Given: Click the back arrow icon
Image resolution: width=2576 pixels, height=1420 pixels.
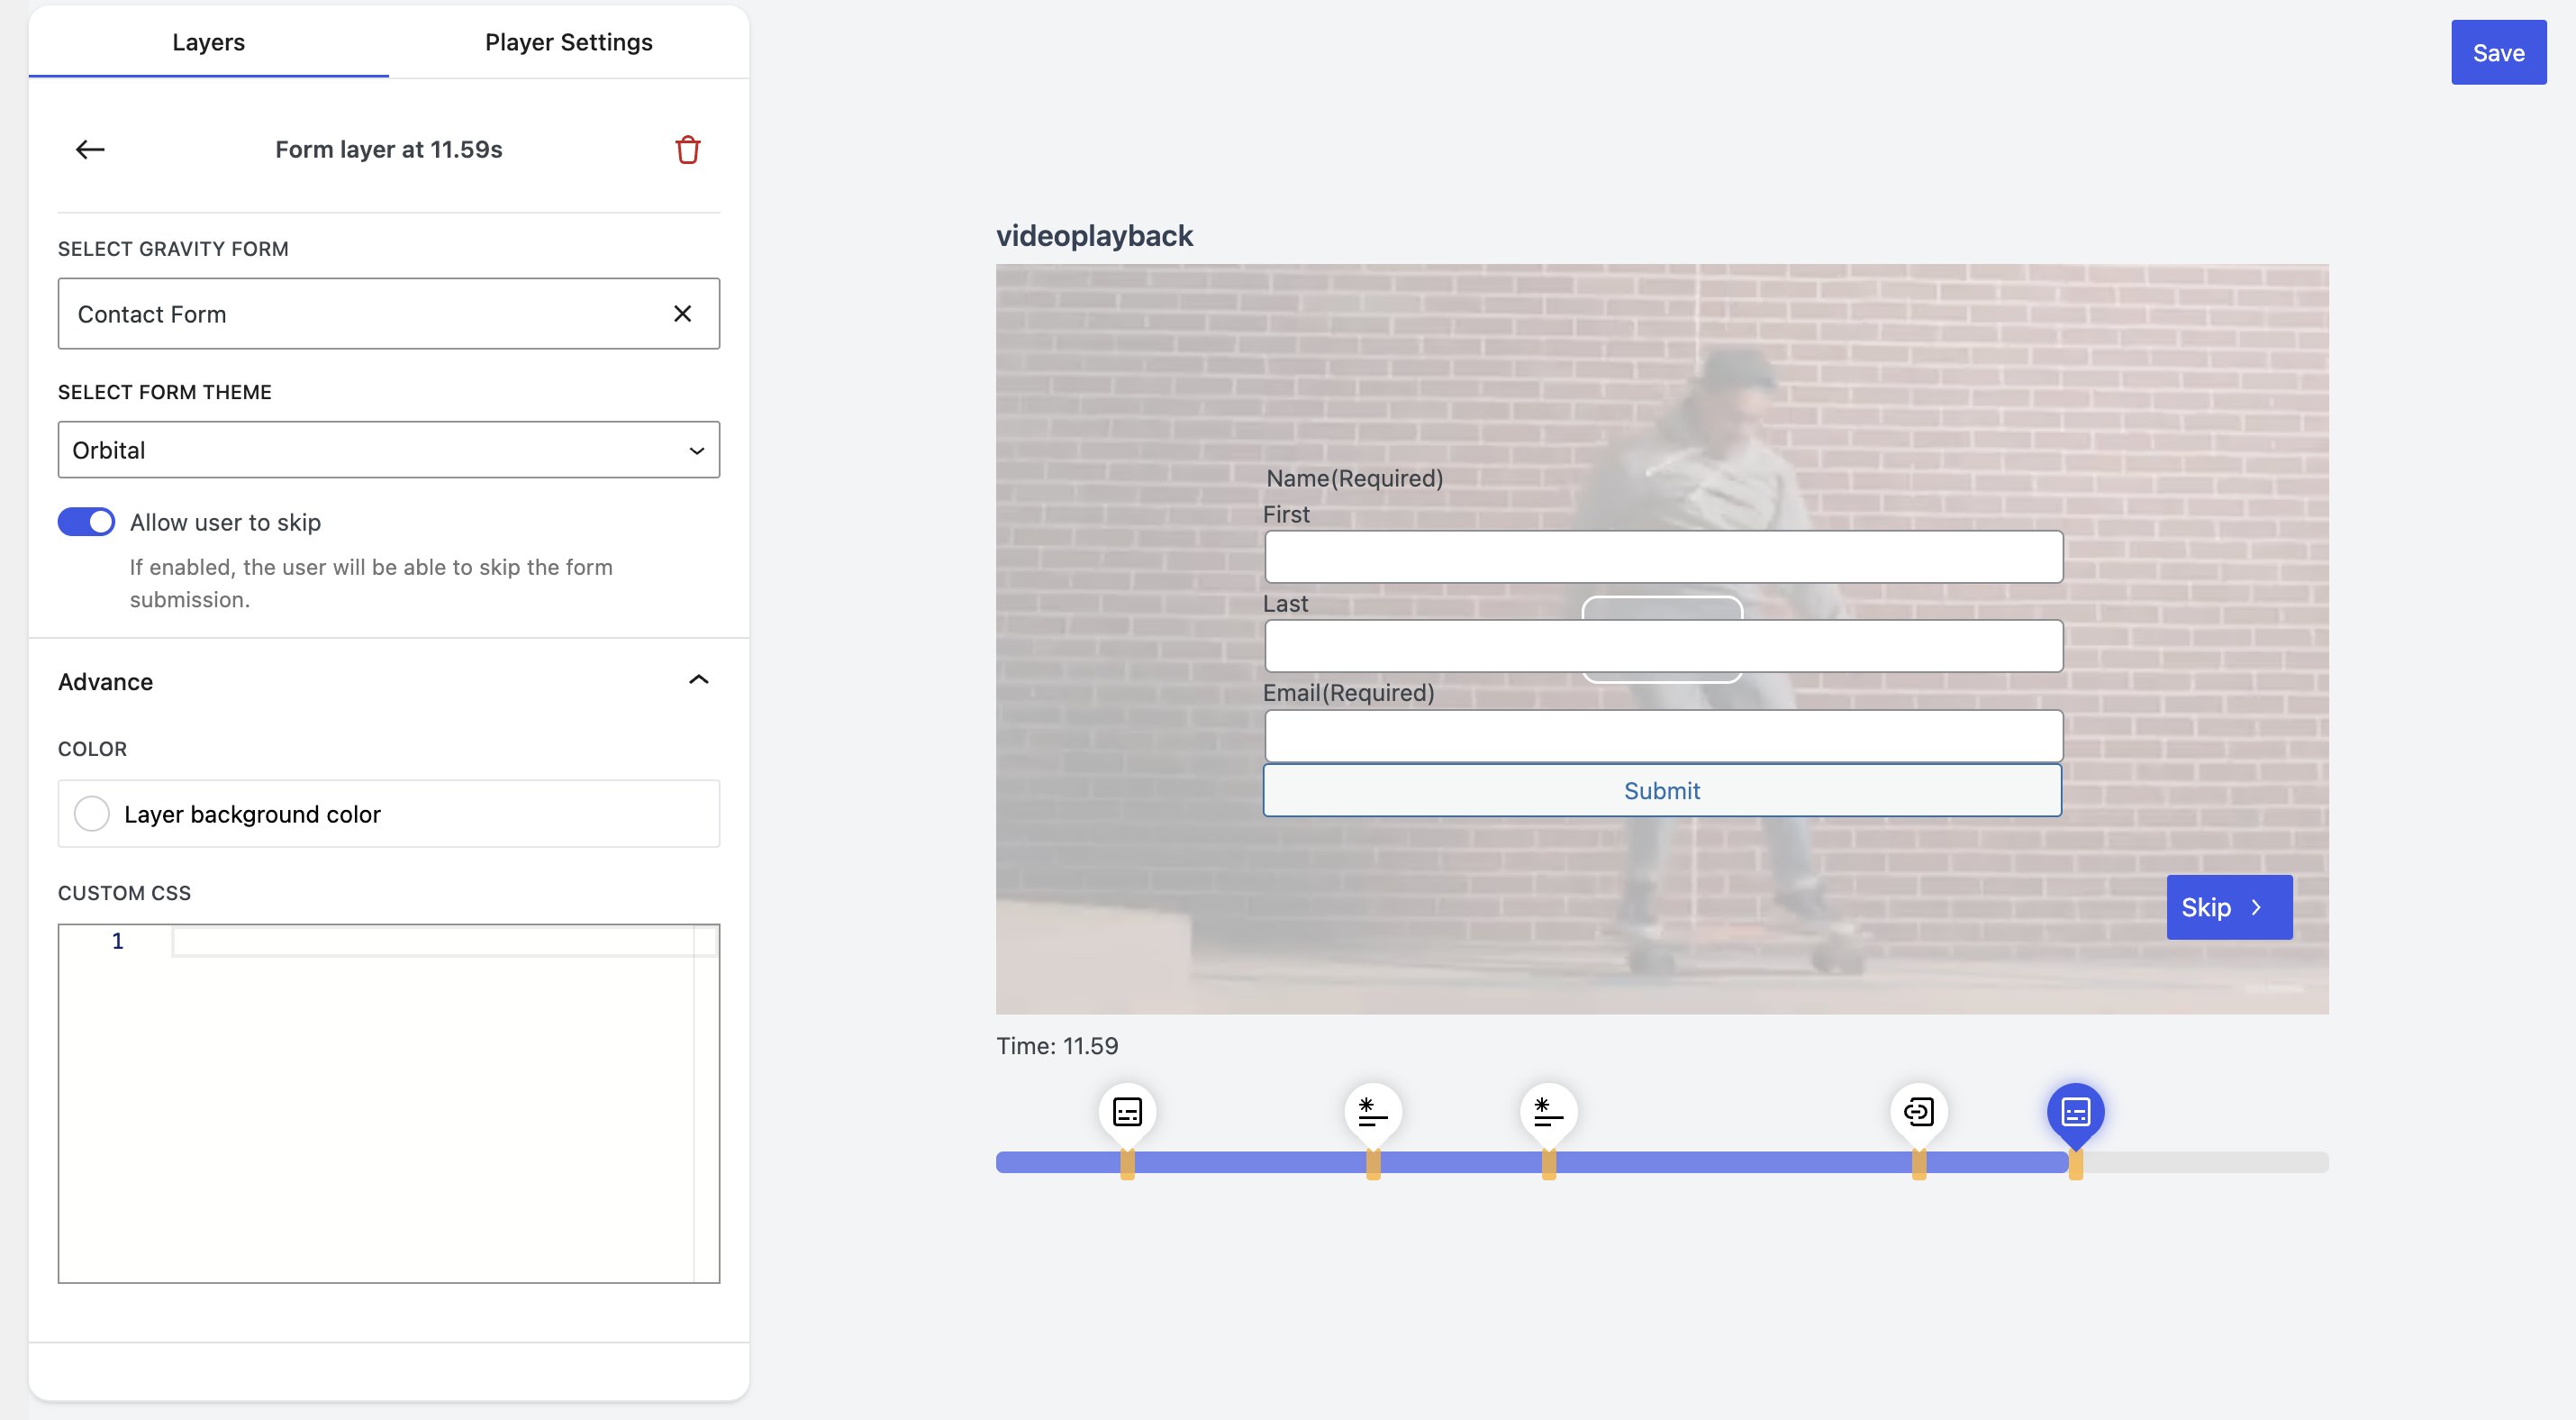Looking at the screenshot, I should [x=90, y=150].
